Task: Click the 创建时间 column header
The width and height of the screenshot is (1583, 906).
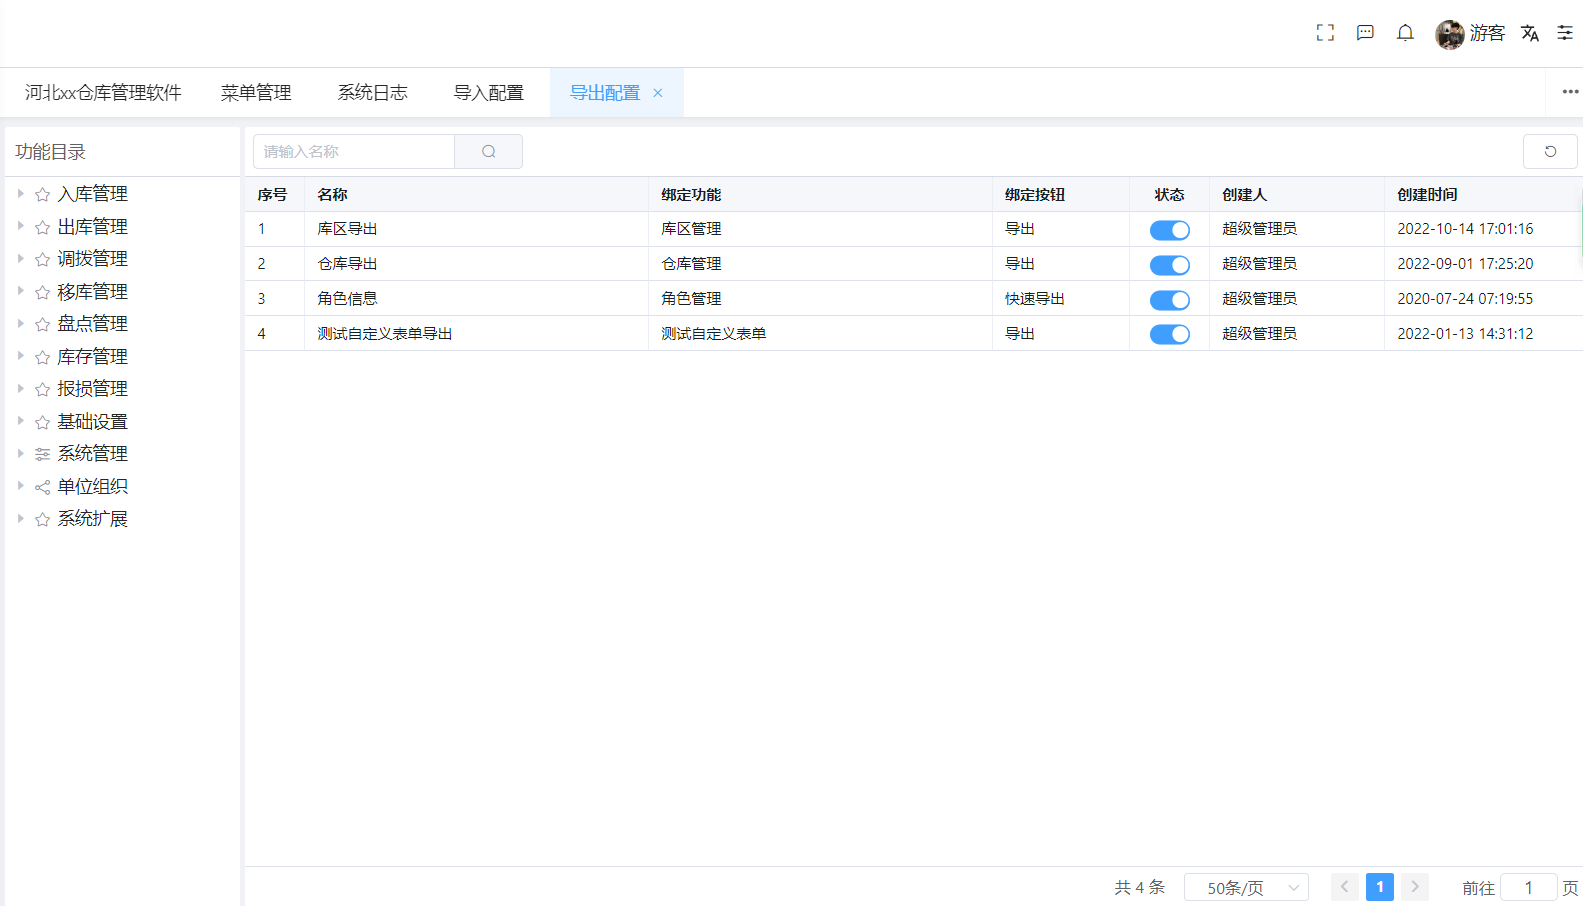Action: [1427, 195]
